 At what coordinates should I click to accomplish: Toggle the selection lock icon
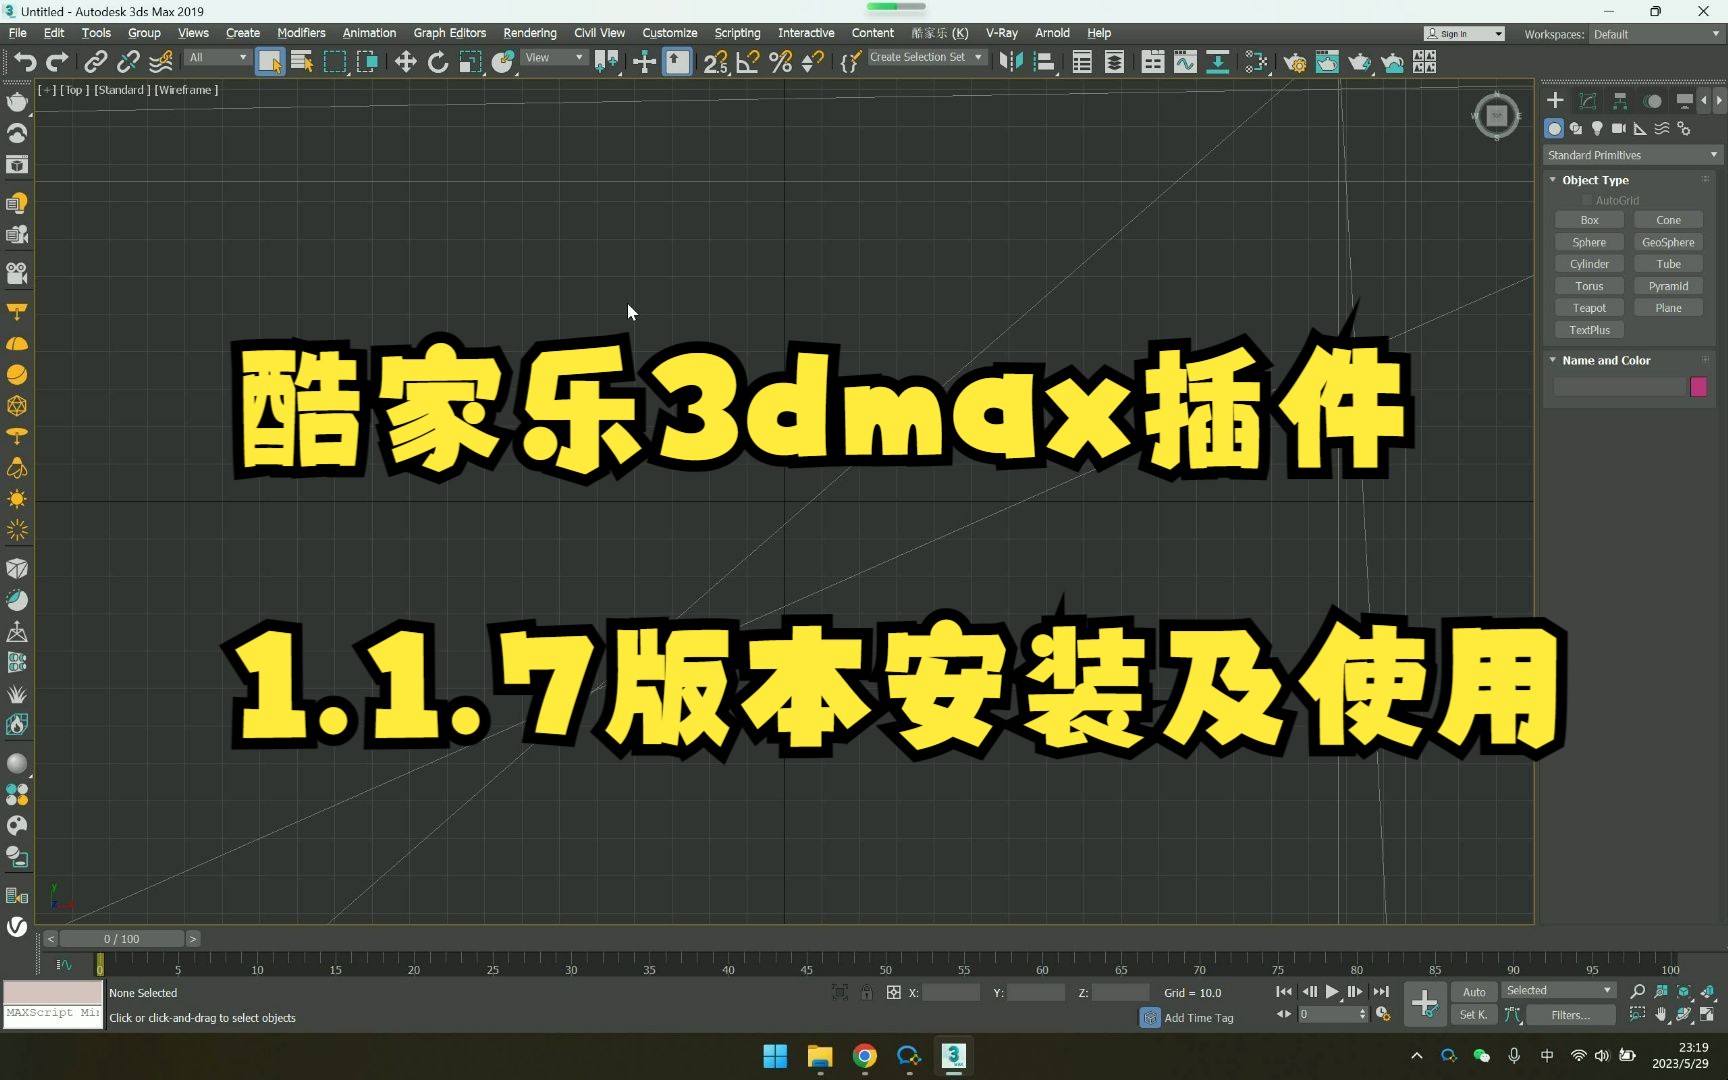point(867,992)
